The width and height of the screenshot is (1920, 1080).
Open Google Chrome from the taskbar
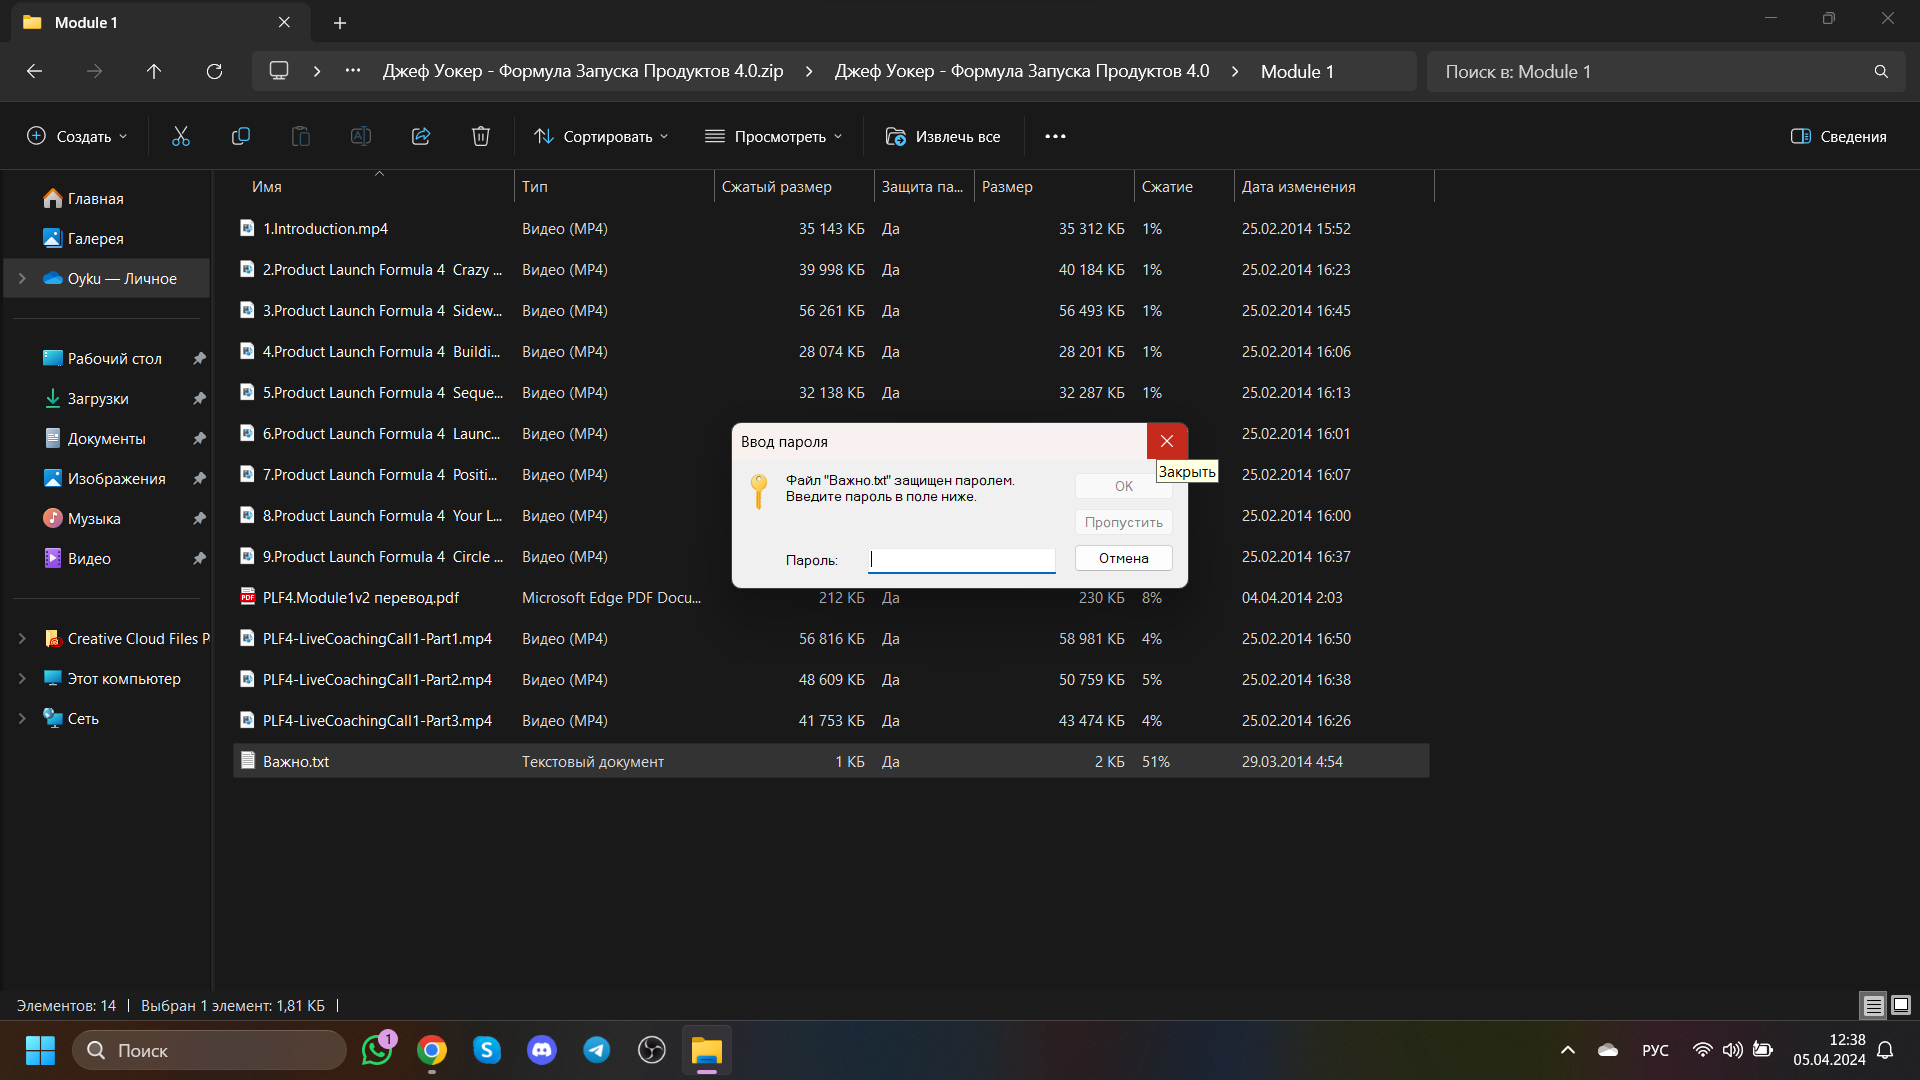tap(432, 1050)
